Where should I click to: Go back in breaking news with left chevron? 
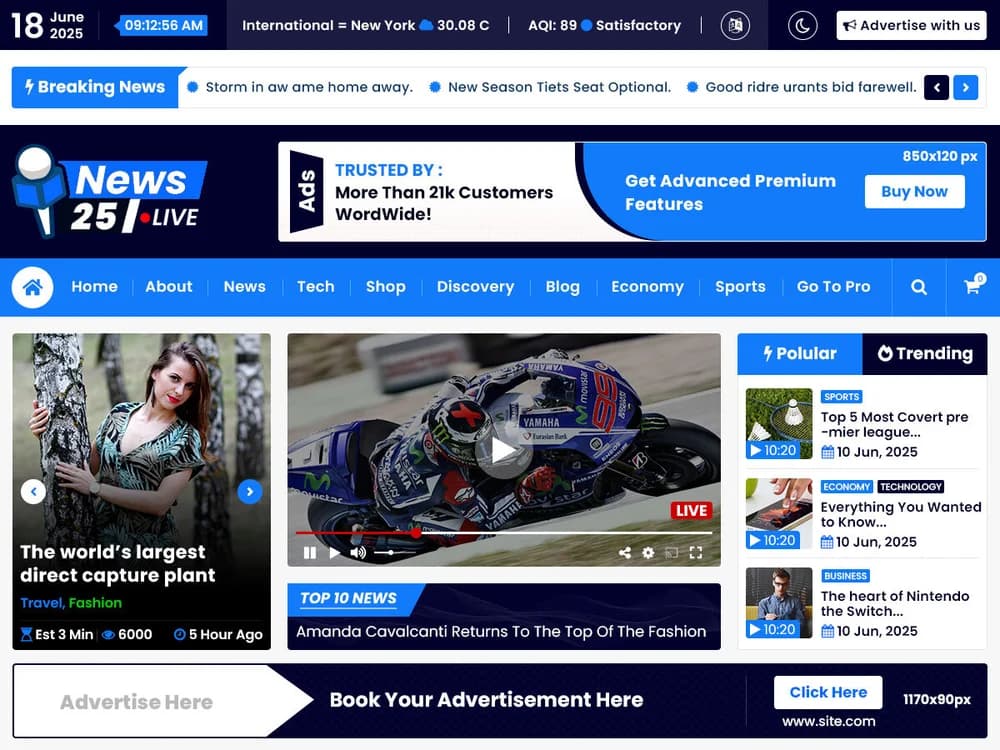point(936,87)
